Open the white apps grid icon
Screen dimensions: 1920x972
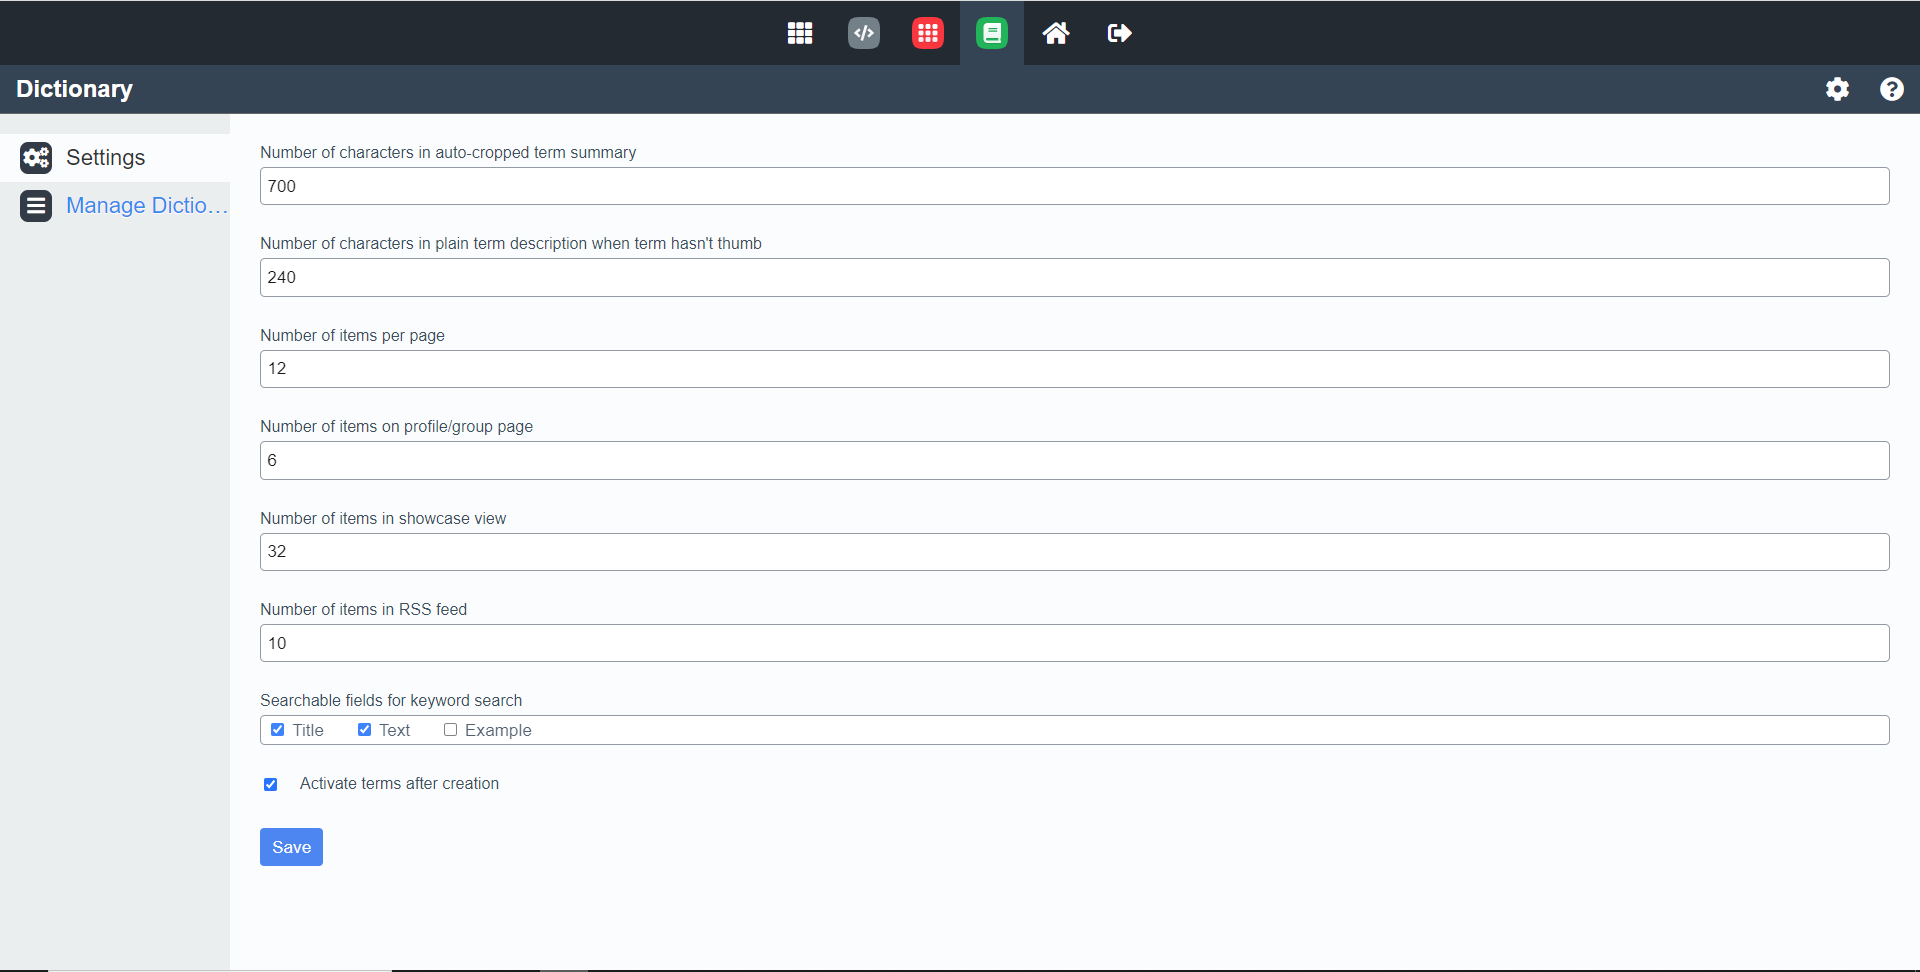(x=800, y=33)
